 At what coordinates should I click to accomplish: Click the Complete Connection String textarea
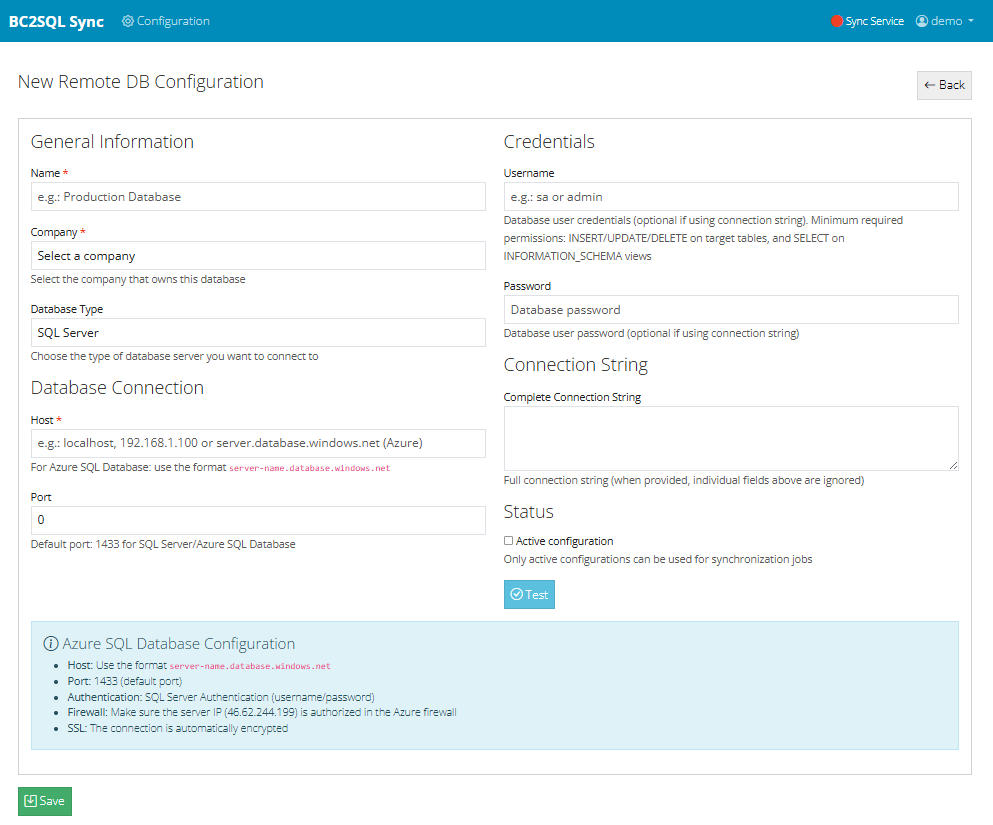pos(730,438)
